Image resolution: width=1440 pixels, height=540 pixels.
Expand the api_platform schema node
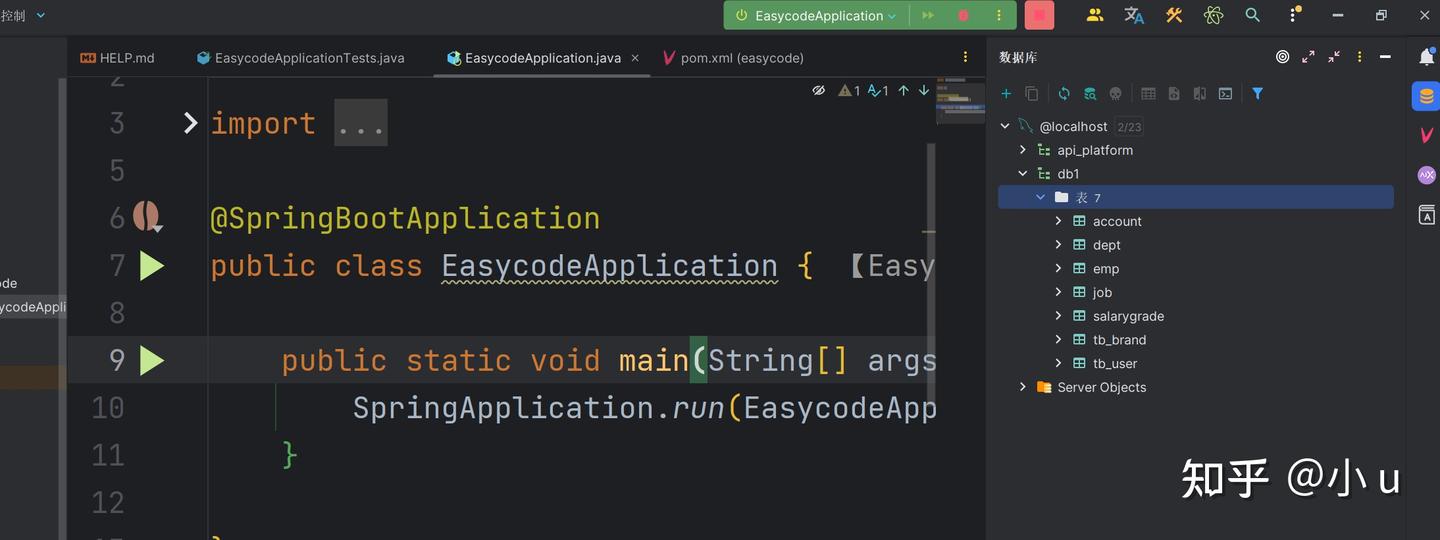pos(1022,150)
